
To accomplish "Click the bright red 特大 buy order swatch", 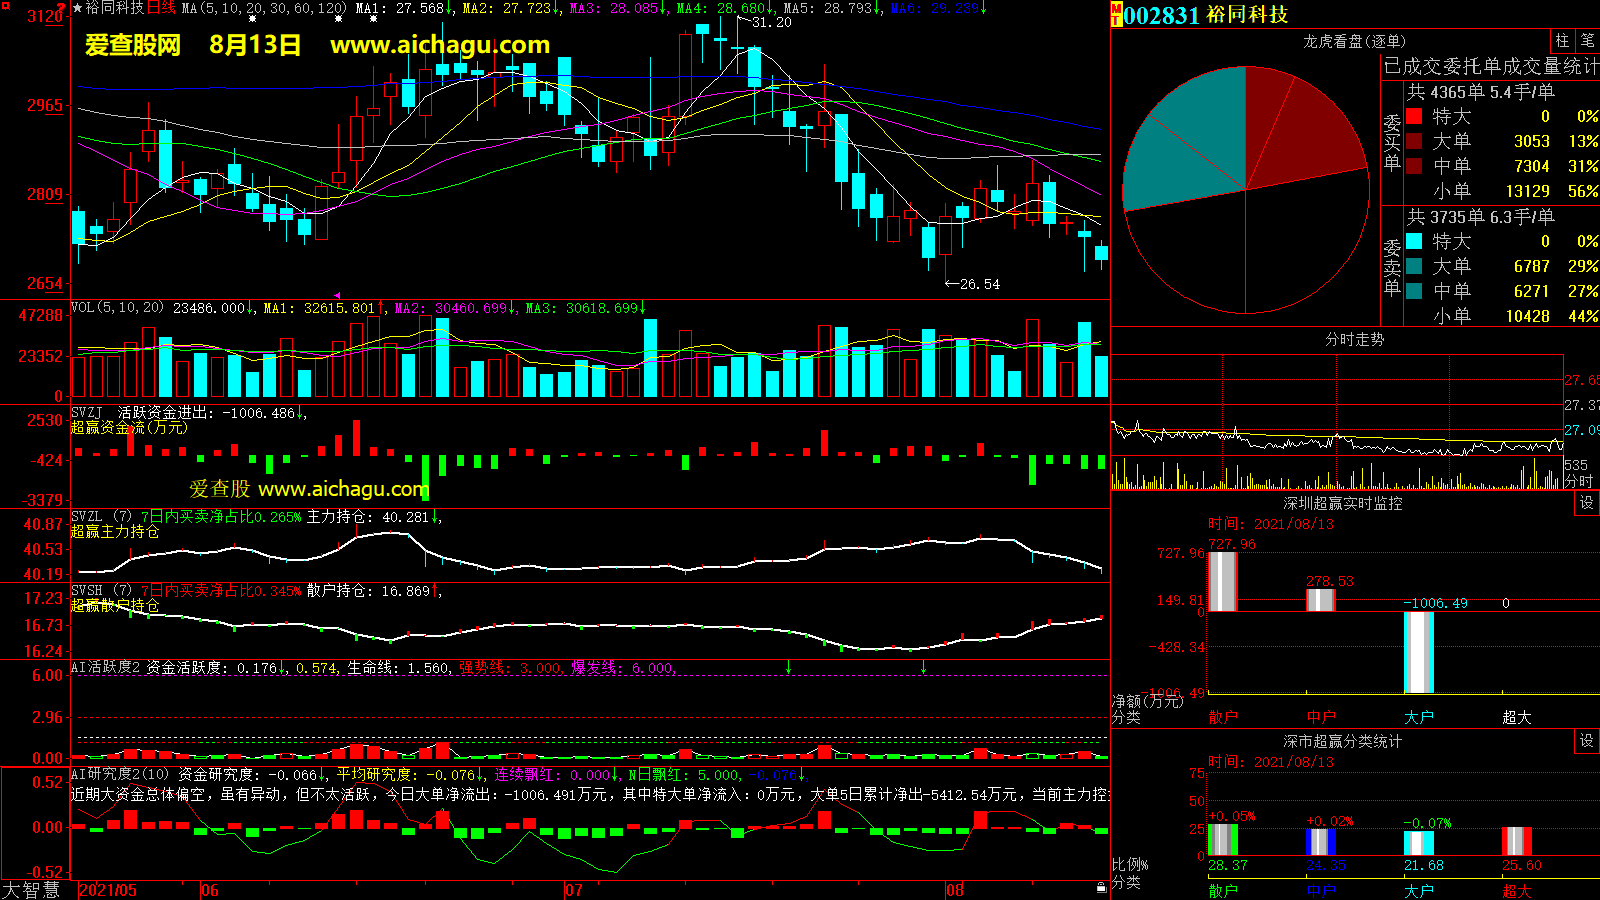I will (x=1414, y=116).
